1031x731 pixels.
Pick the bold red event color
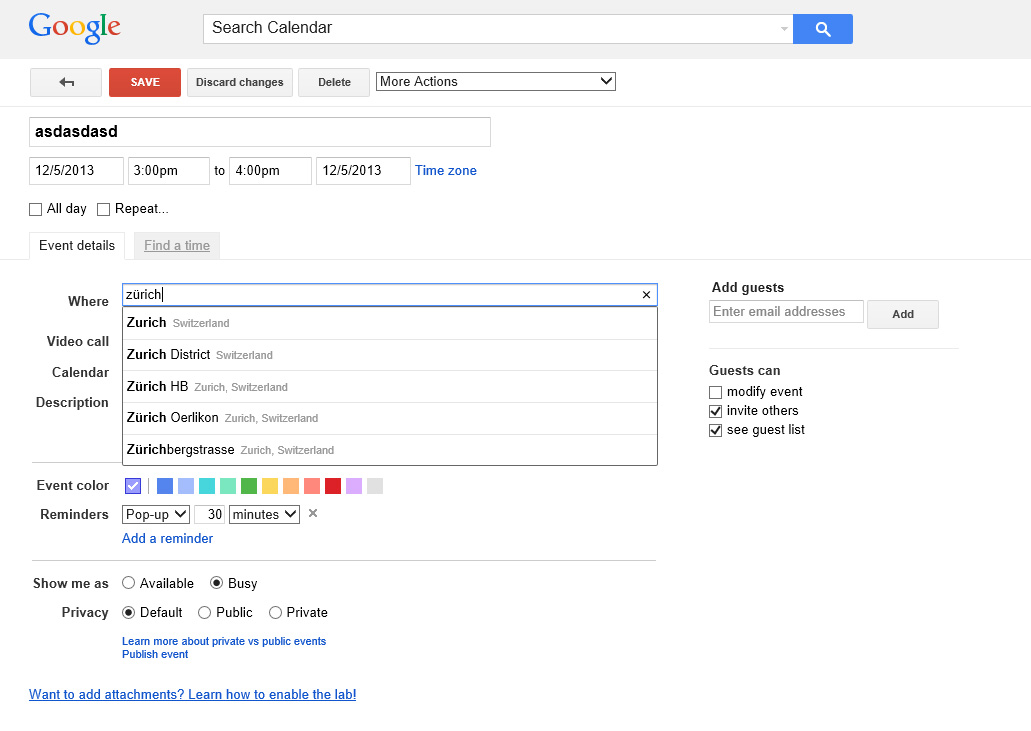click(333, 486)
